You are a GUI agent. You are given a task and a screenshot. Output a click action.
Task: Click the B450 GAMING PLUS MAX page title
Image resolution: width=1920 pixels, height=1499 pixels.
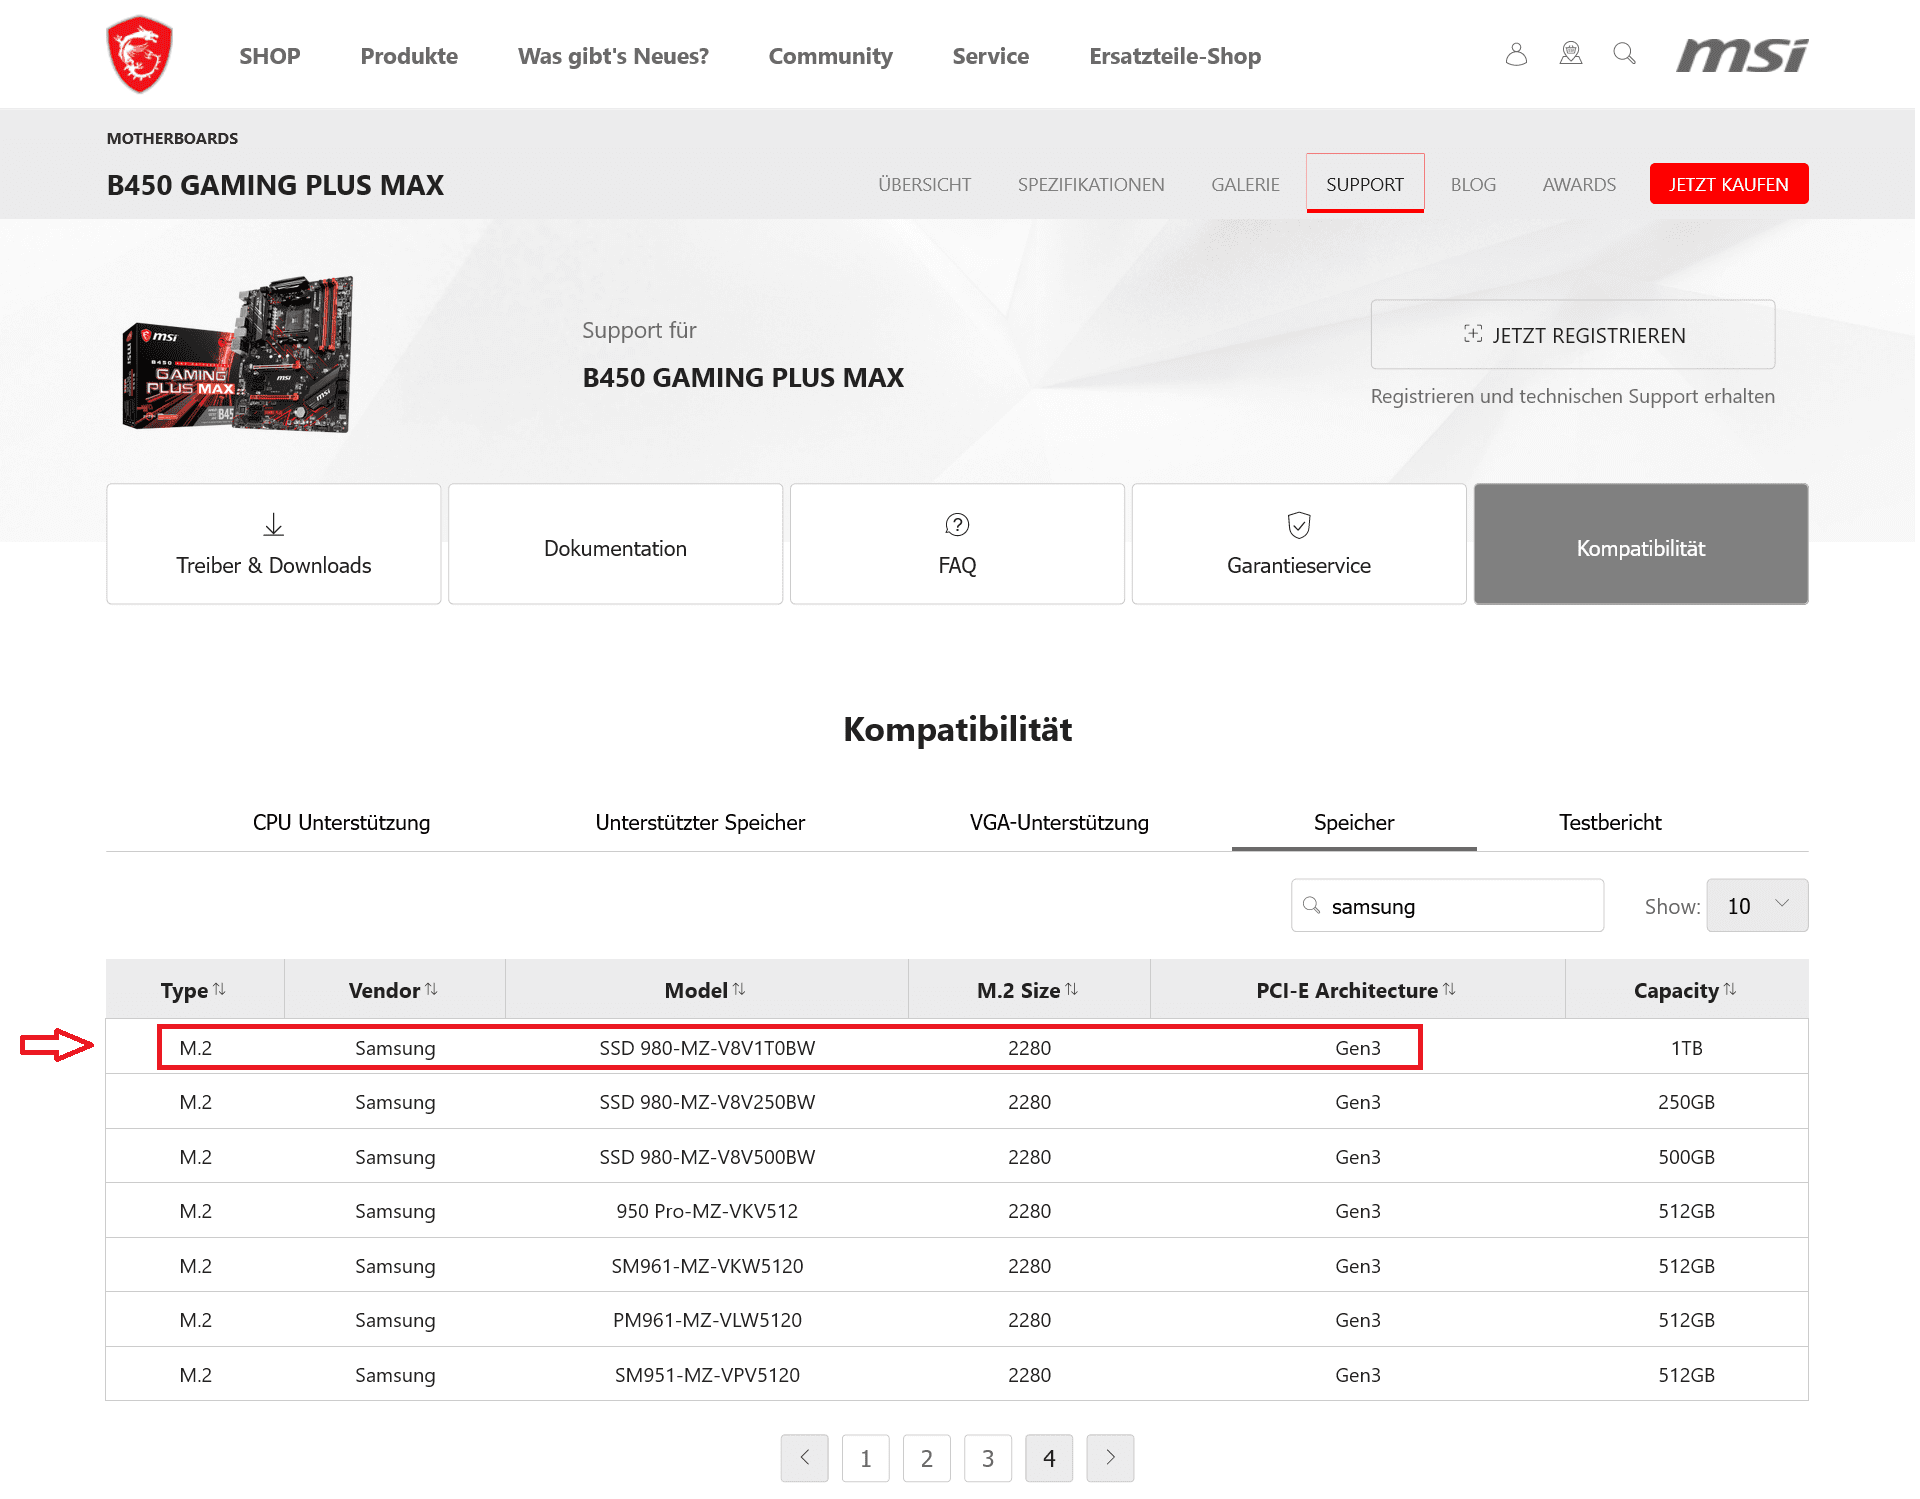click(275, 185)
